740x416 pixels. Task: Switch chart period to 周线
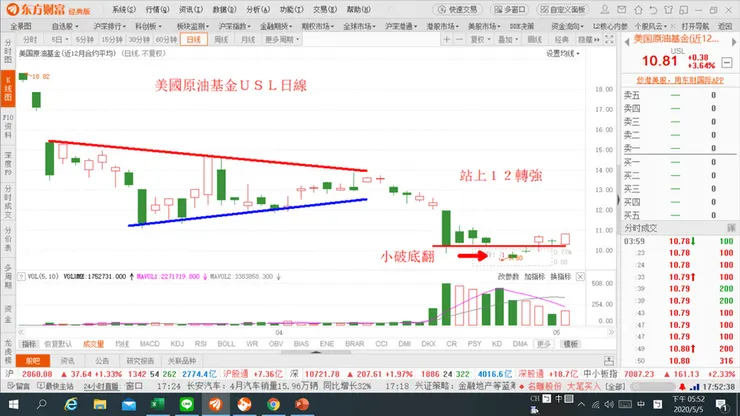pyautogui.click(x=221, y=40)
